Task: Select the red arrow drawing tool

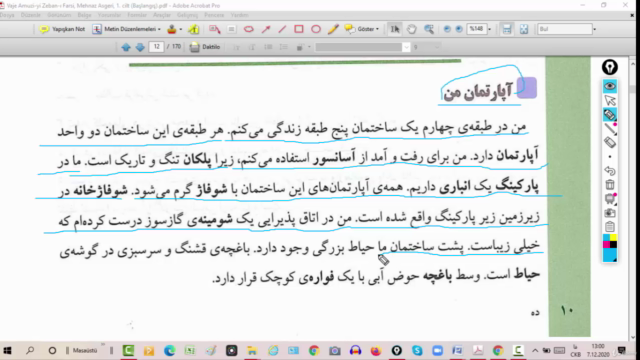Action: coord(266,29)
